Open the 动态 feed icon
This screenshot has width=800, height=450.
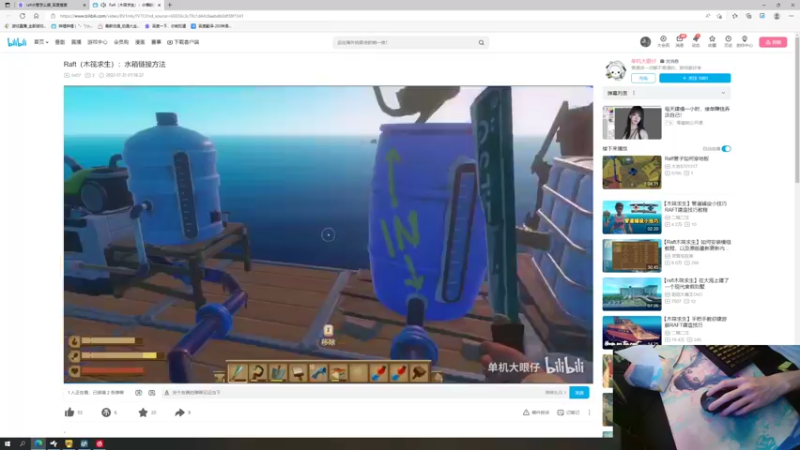tap(696, 41)
